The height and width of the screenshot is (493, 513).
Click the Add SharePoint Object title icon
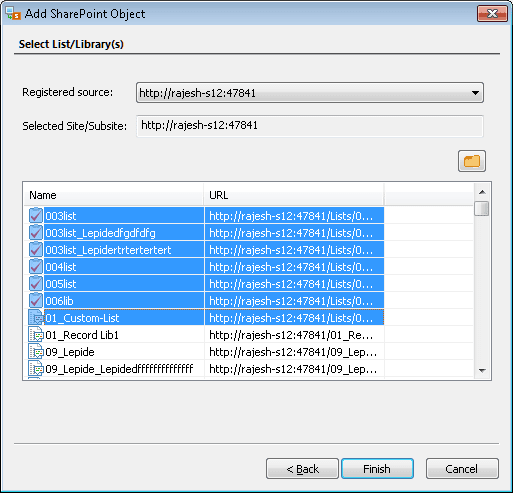tap(13, 14)
